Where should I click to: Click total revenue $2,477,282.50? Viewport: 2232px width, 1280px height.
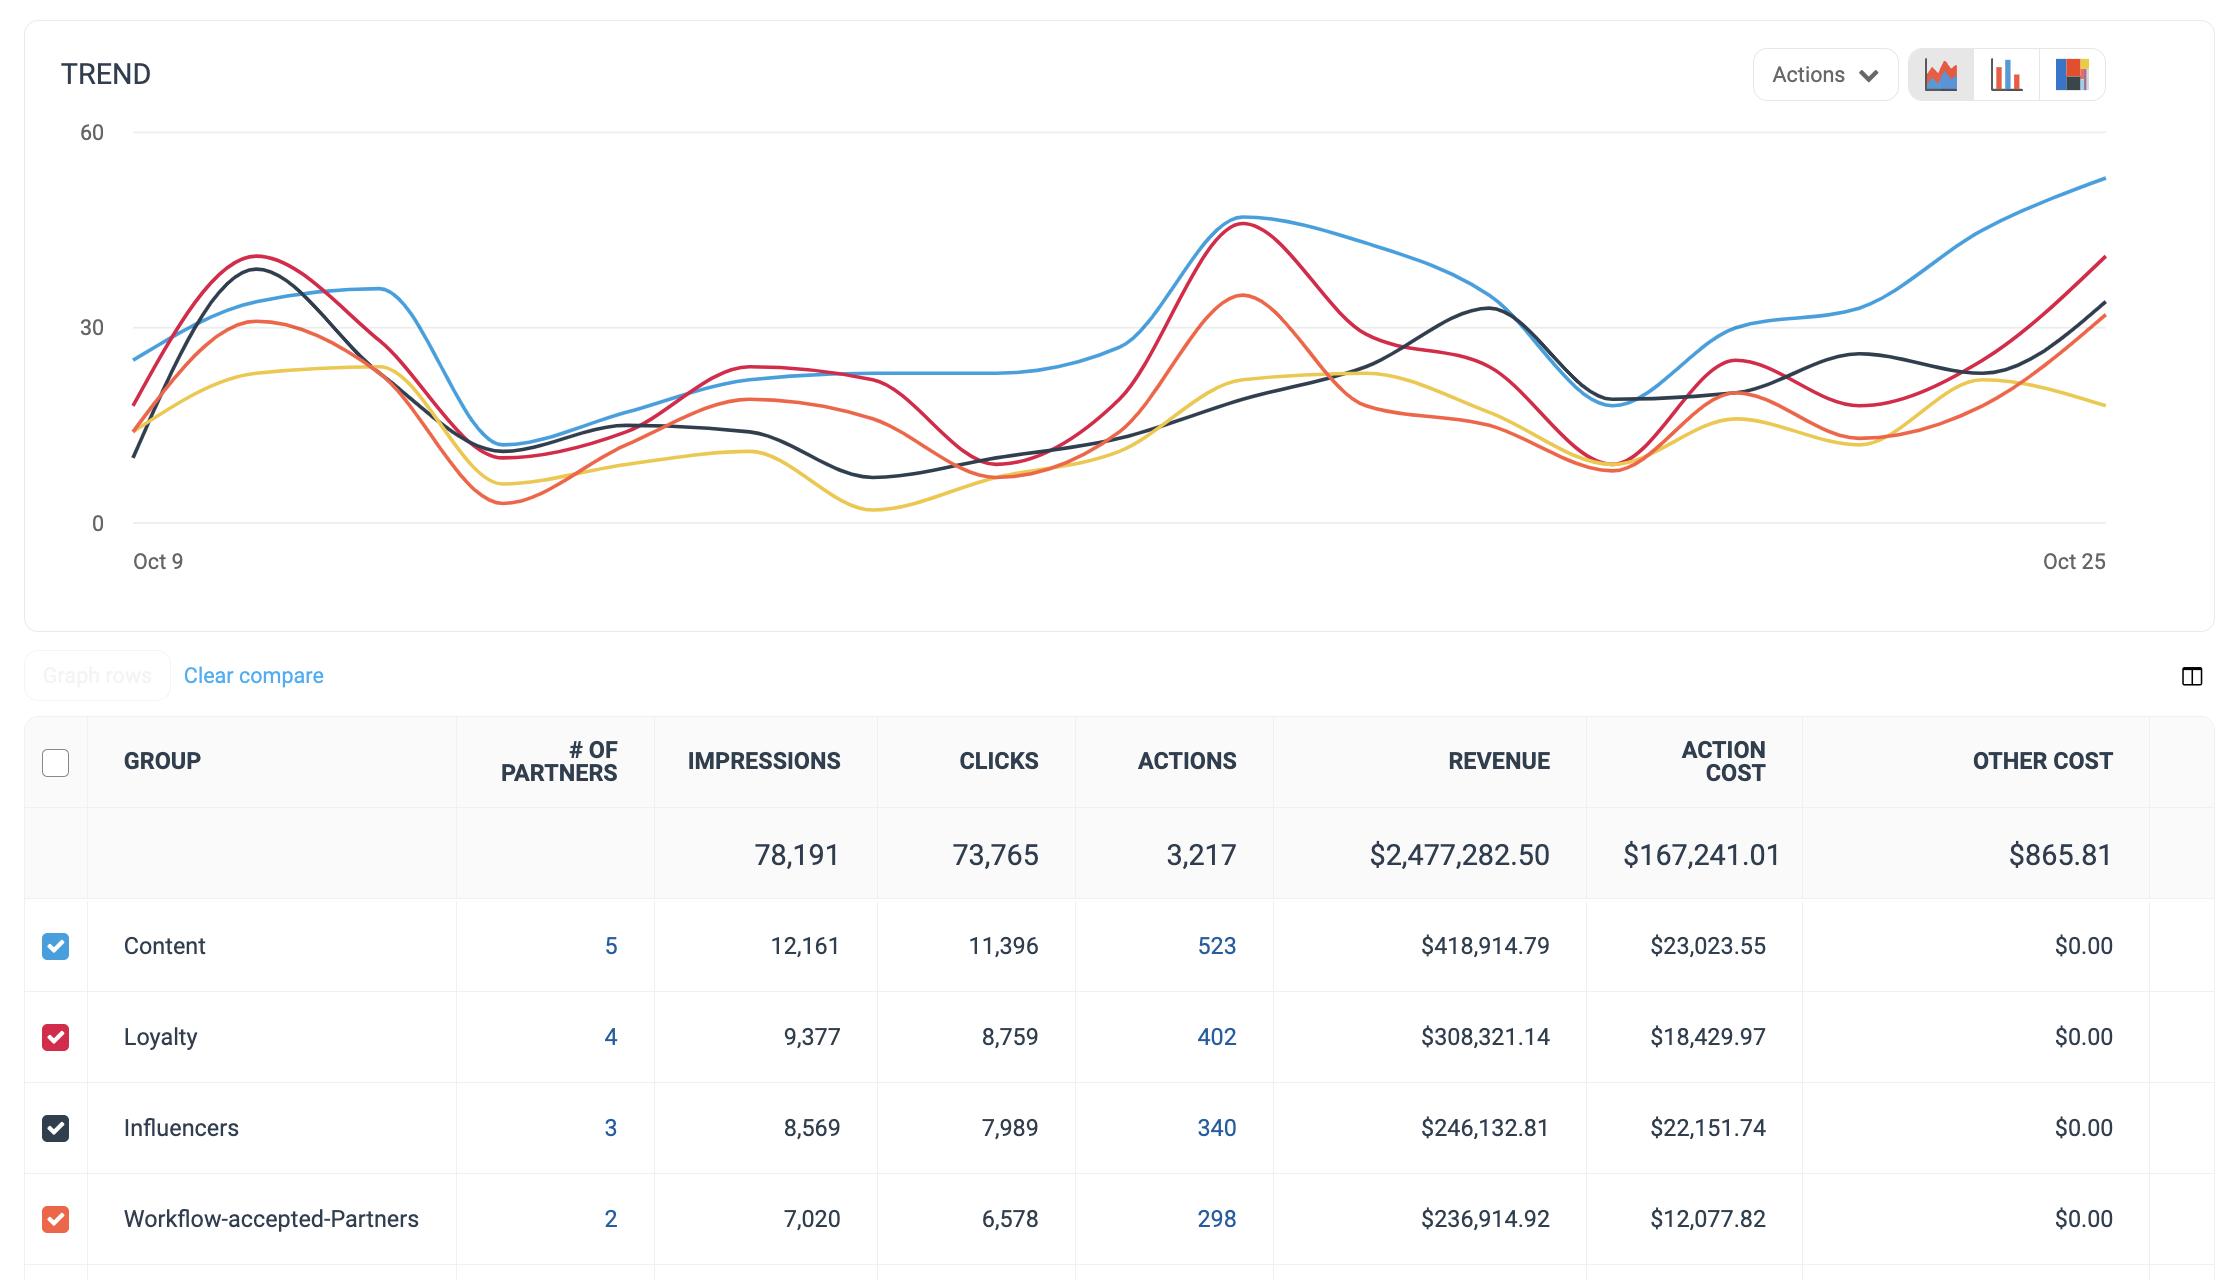tap(1459, 855)
